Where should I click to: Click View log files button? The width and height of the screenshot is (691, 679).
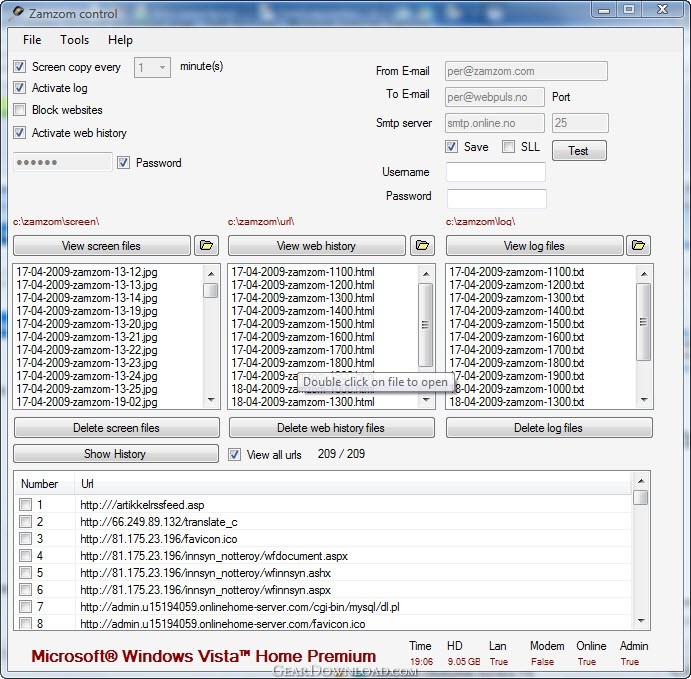tap(534, 245)
